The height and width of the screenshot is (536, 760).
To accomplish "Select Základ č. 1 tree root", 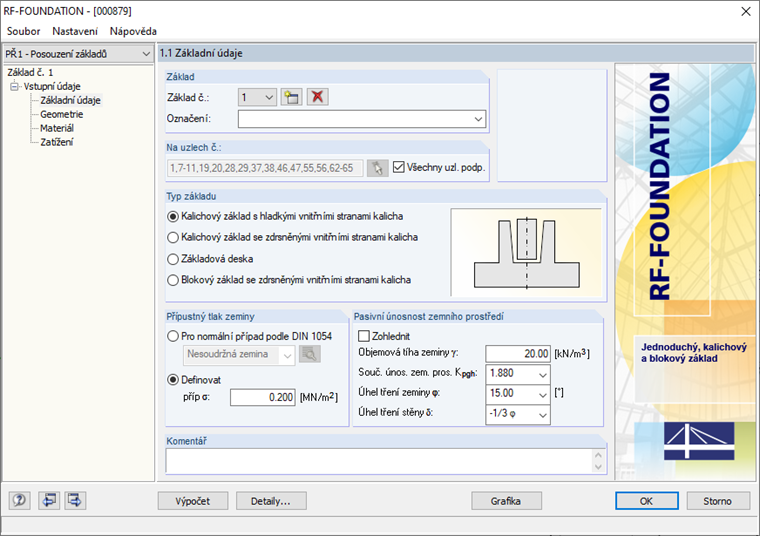I will [x=30, y=73].
